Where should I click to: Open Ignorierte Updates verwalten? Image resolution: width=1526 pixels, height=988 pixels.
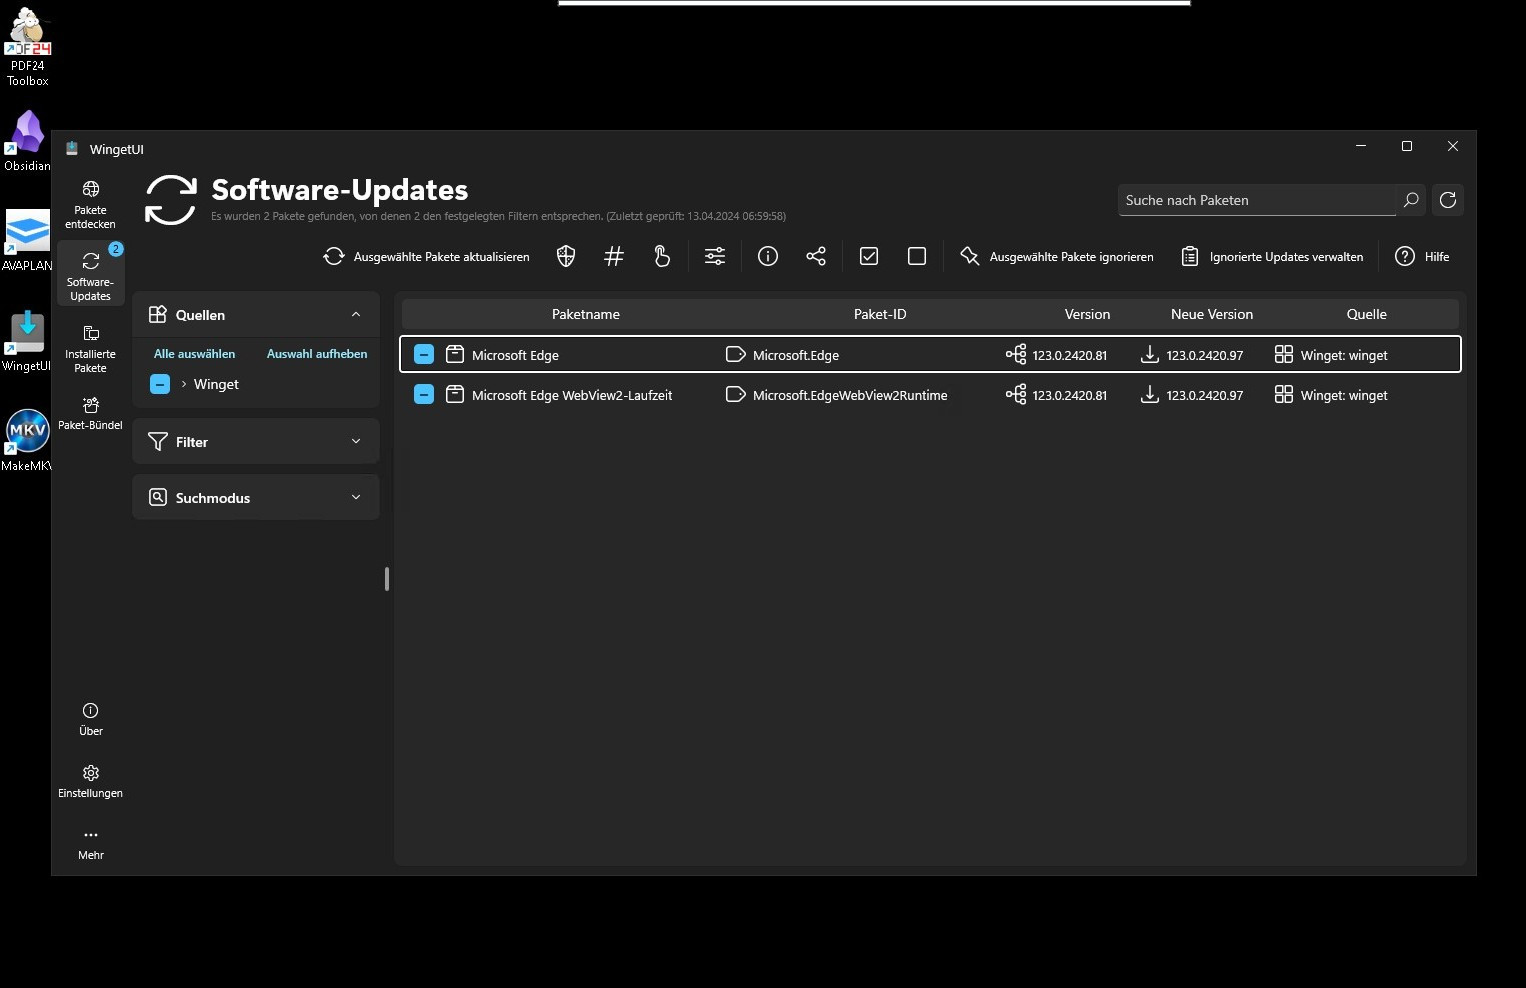coord(1272,257)
